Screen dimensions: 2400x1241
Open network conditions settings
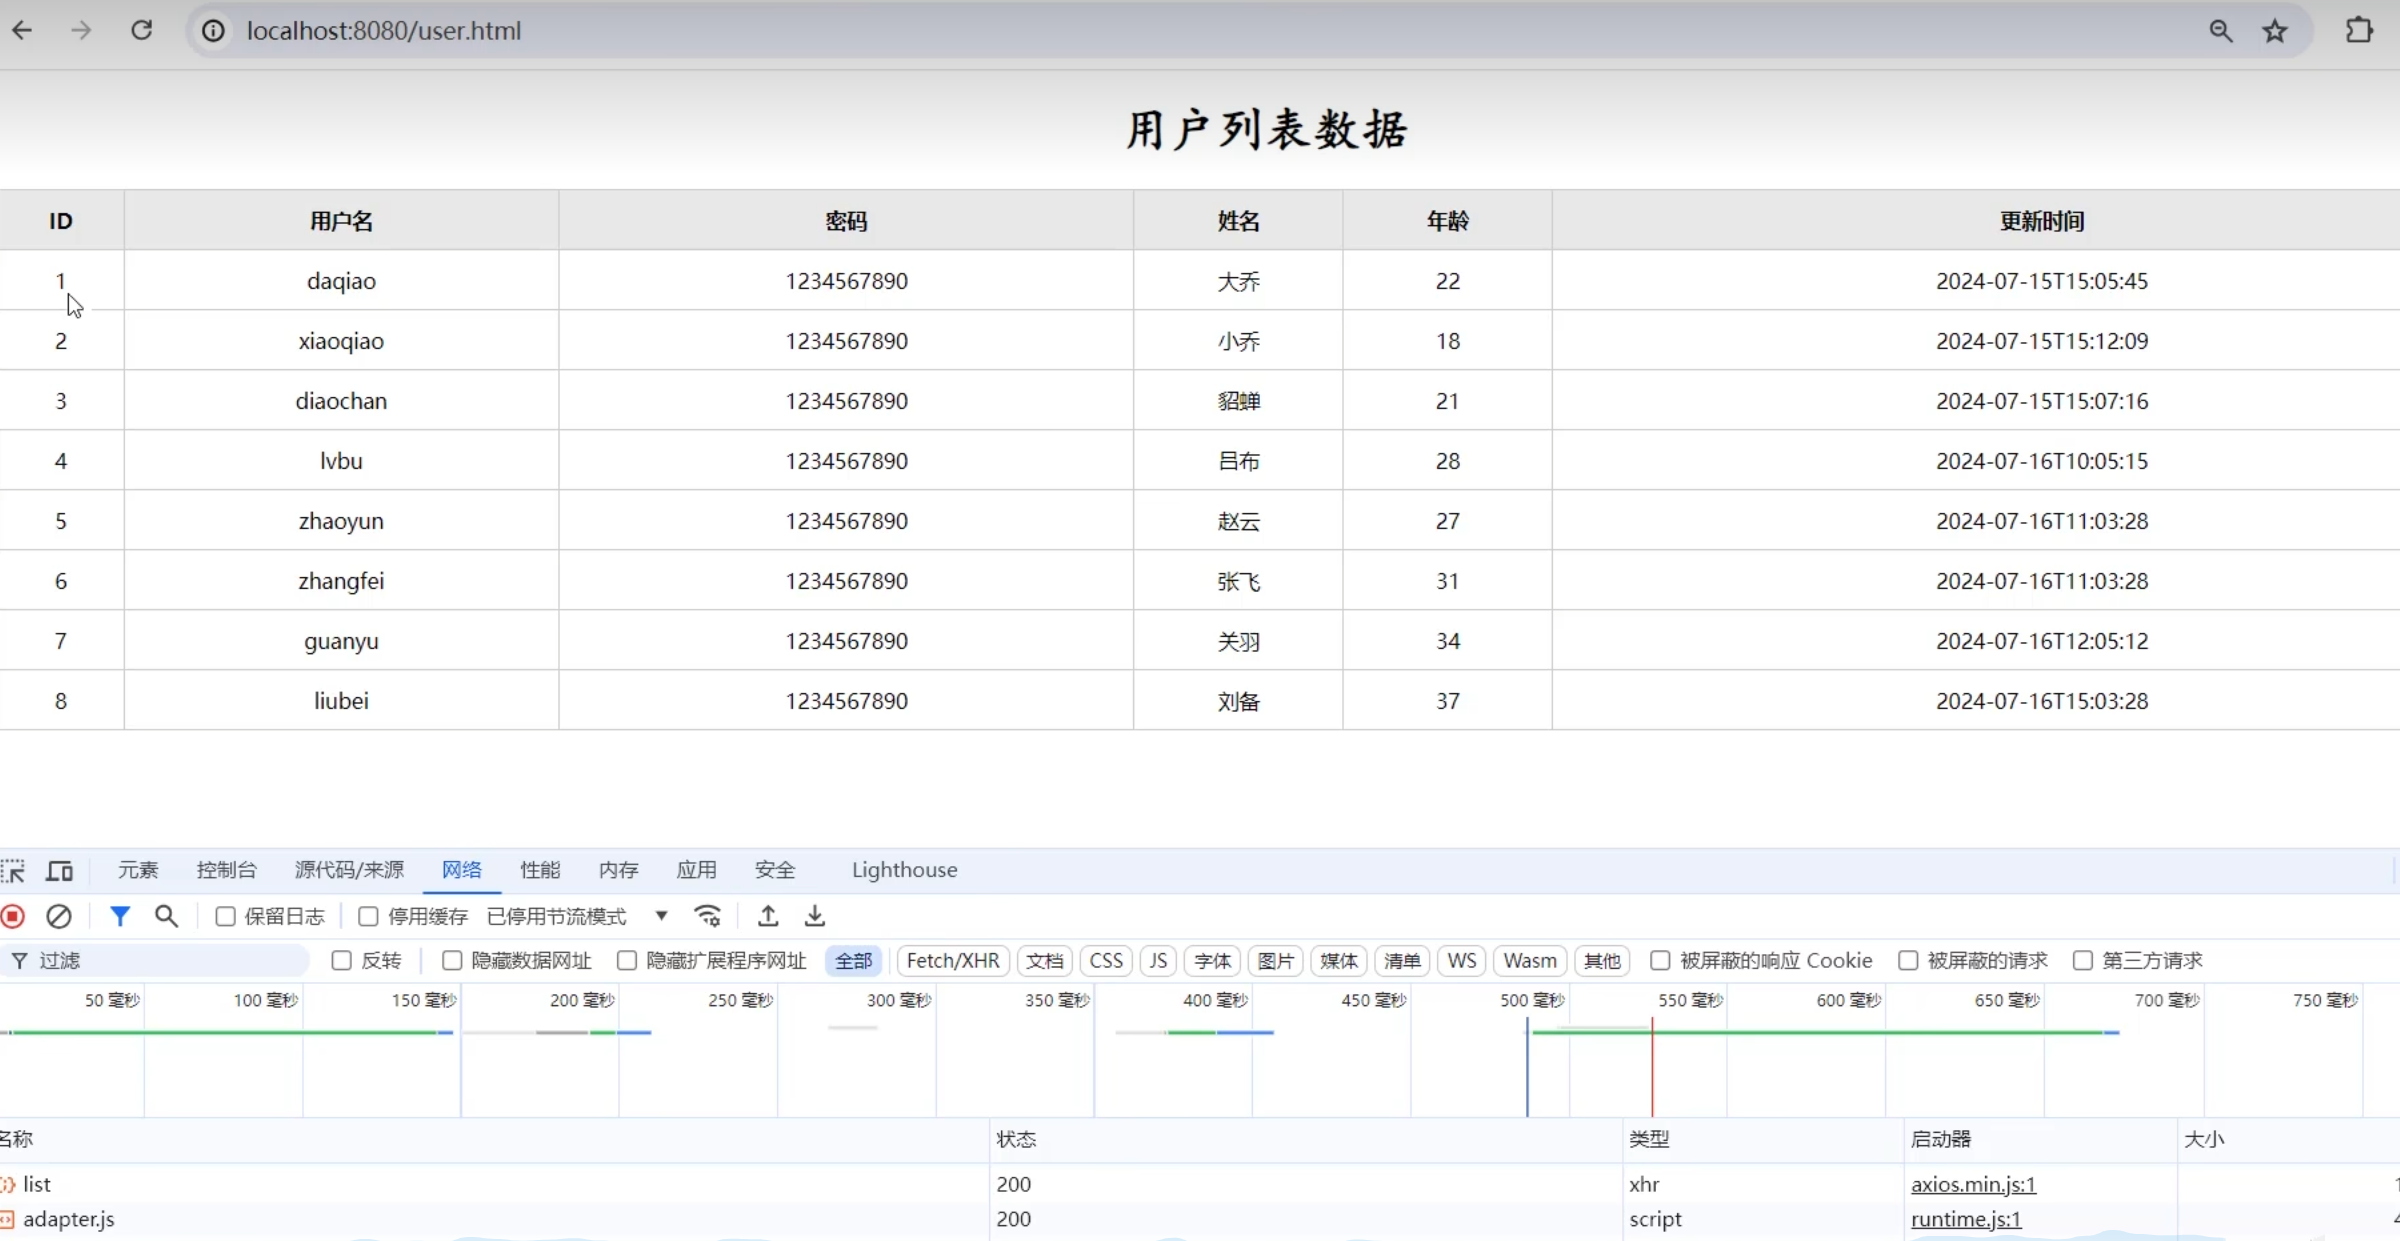(x=707, y=915)
